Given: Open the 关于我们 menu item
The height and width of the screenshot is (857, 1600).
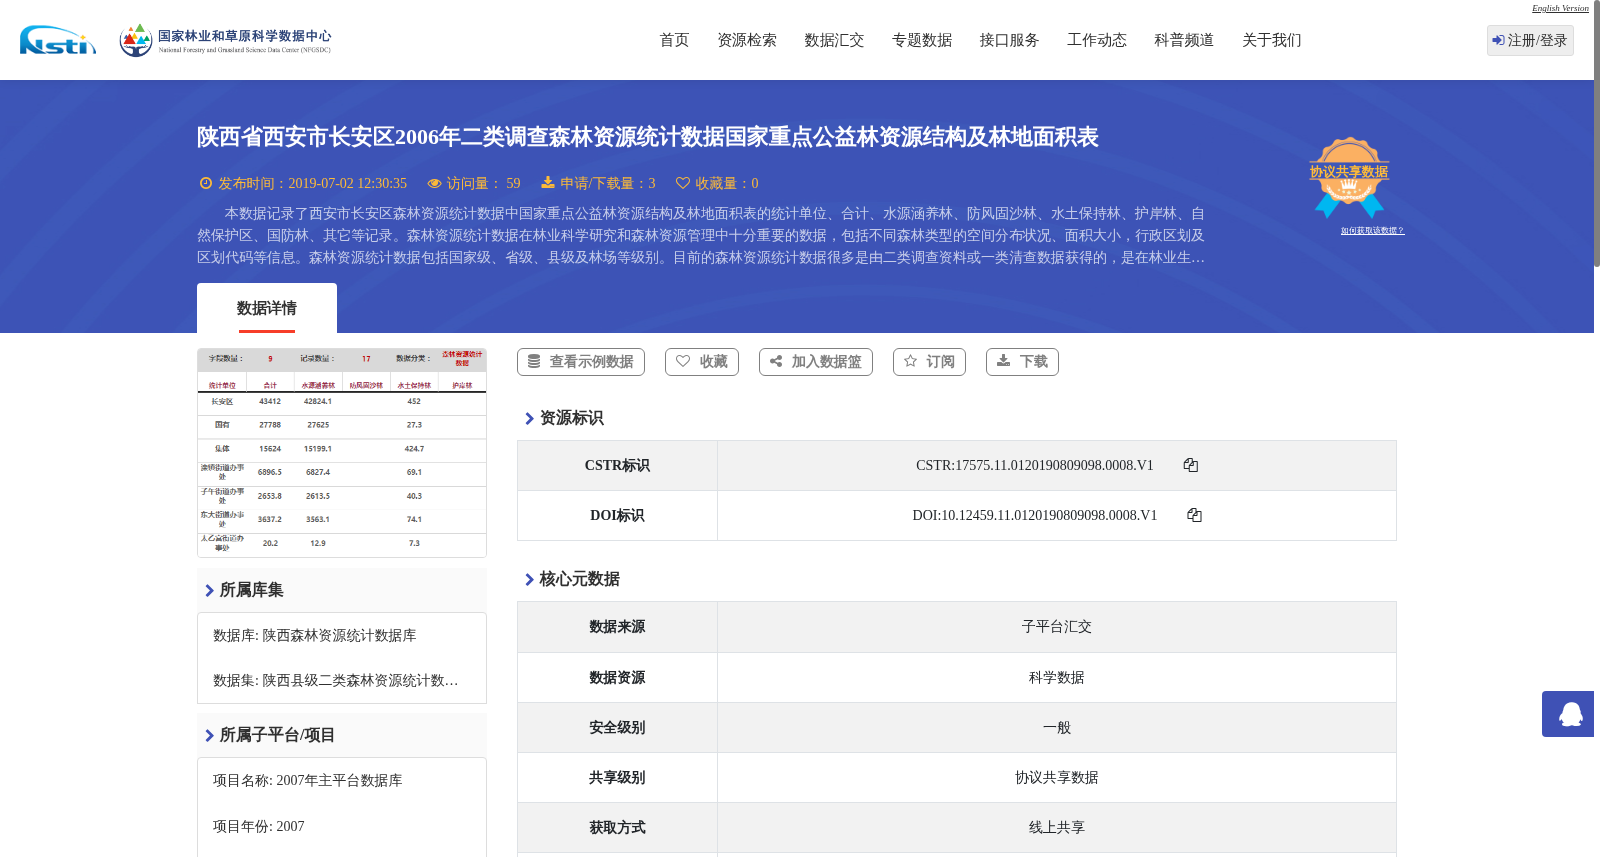Looking at the screenshot, I should (x=1272, y=40).
